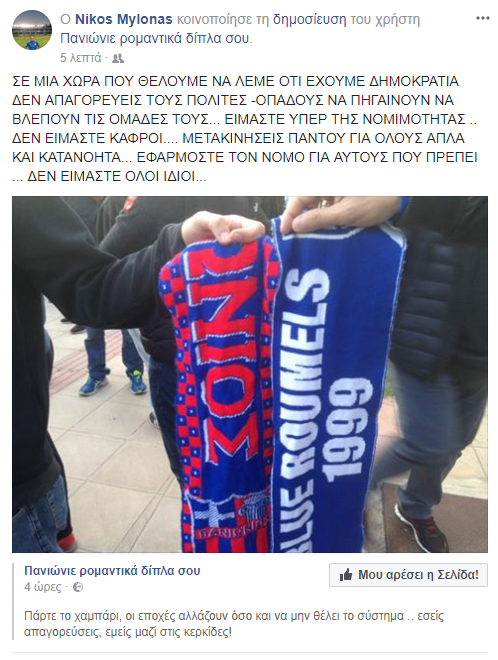Click the public globe icon next to 4 ώρες

(x=78, y=587)
